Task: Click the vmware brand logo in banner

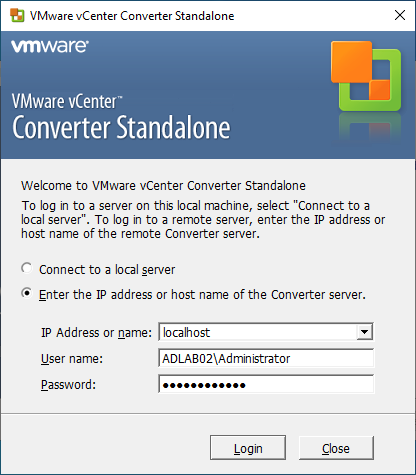Action: 50,46
